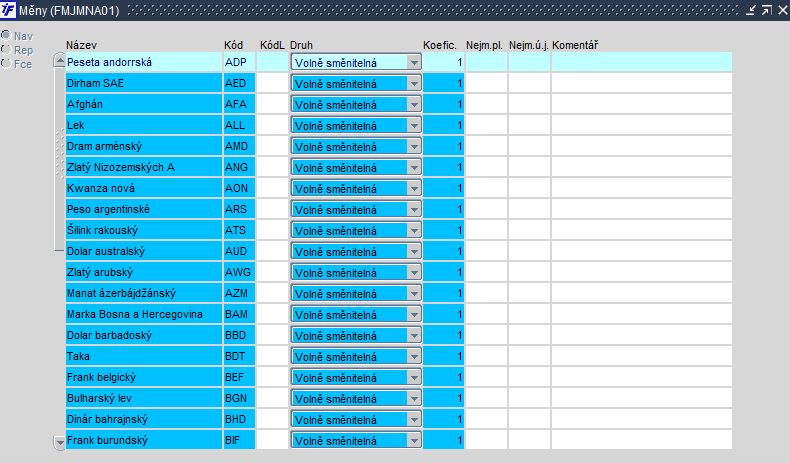Click the ATS code cell
The height and width of the screenshot is (463, 790).
click(239, 230)
